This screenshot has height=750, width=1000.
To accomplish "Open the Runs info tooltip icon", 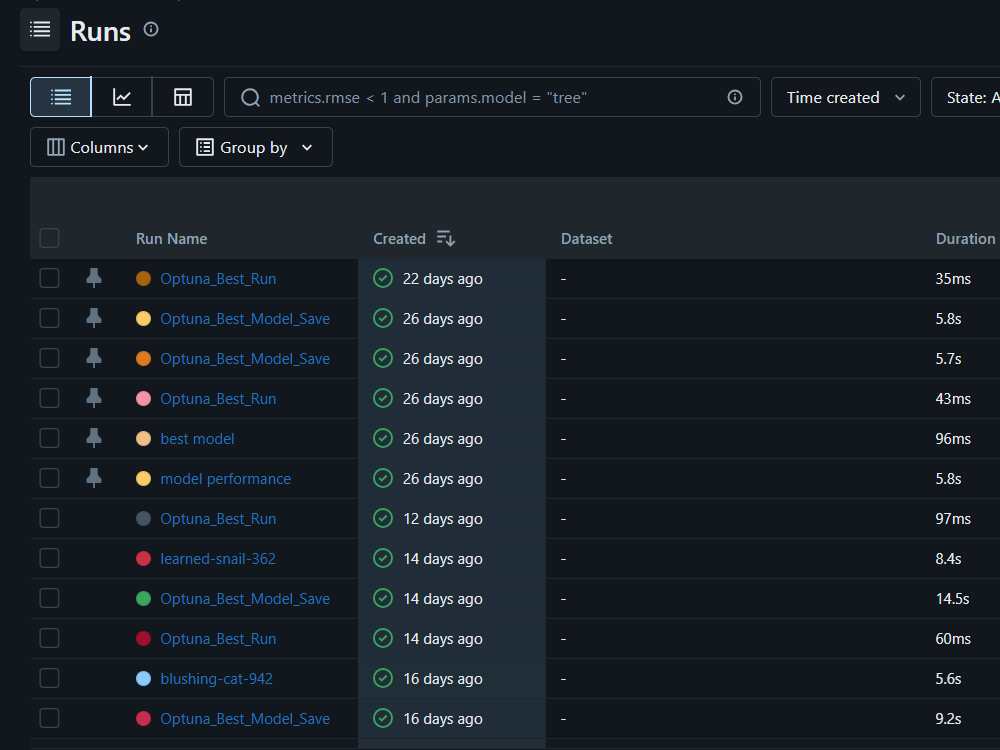I will coord(151,29).
